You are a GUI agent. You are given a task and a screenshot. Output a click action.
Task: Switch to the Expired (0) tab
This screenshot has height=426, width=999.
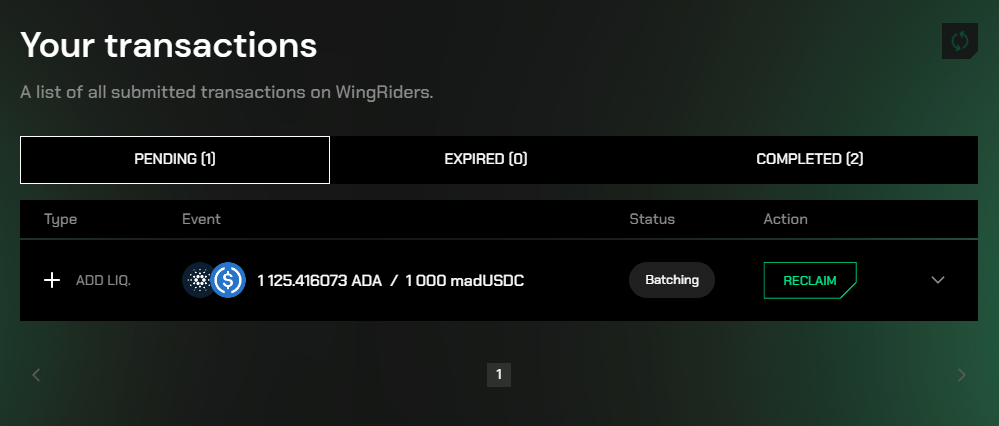tap(486, 159)
